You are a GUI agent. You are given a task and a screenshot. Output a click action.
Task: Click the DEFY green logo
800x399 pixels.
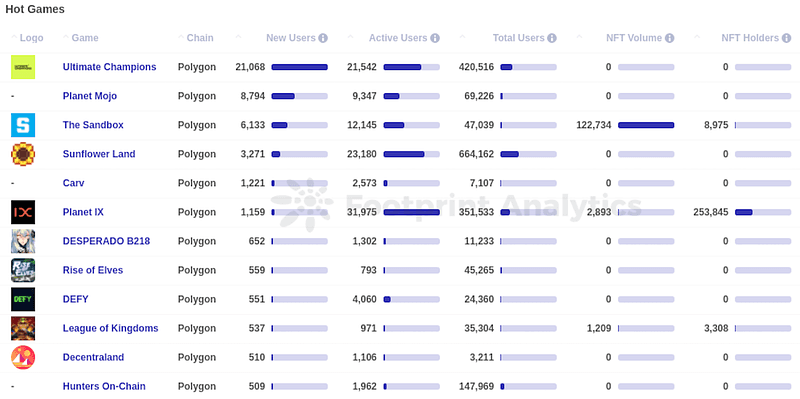(x=23, y=300)
